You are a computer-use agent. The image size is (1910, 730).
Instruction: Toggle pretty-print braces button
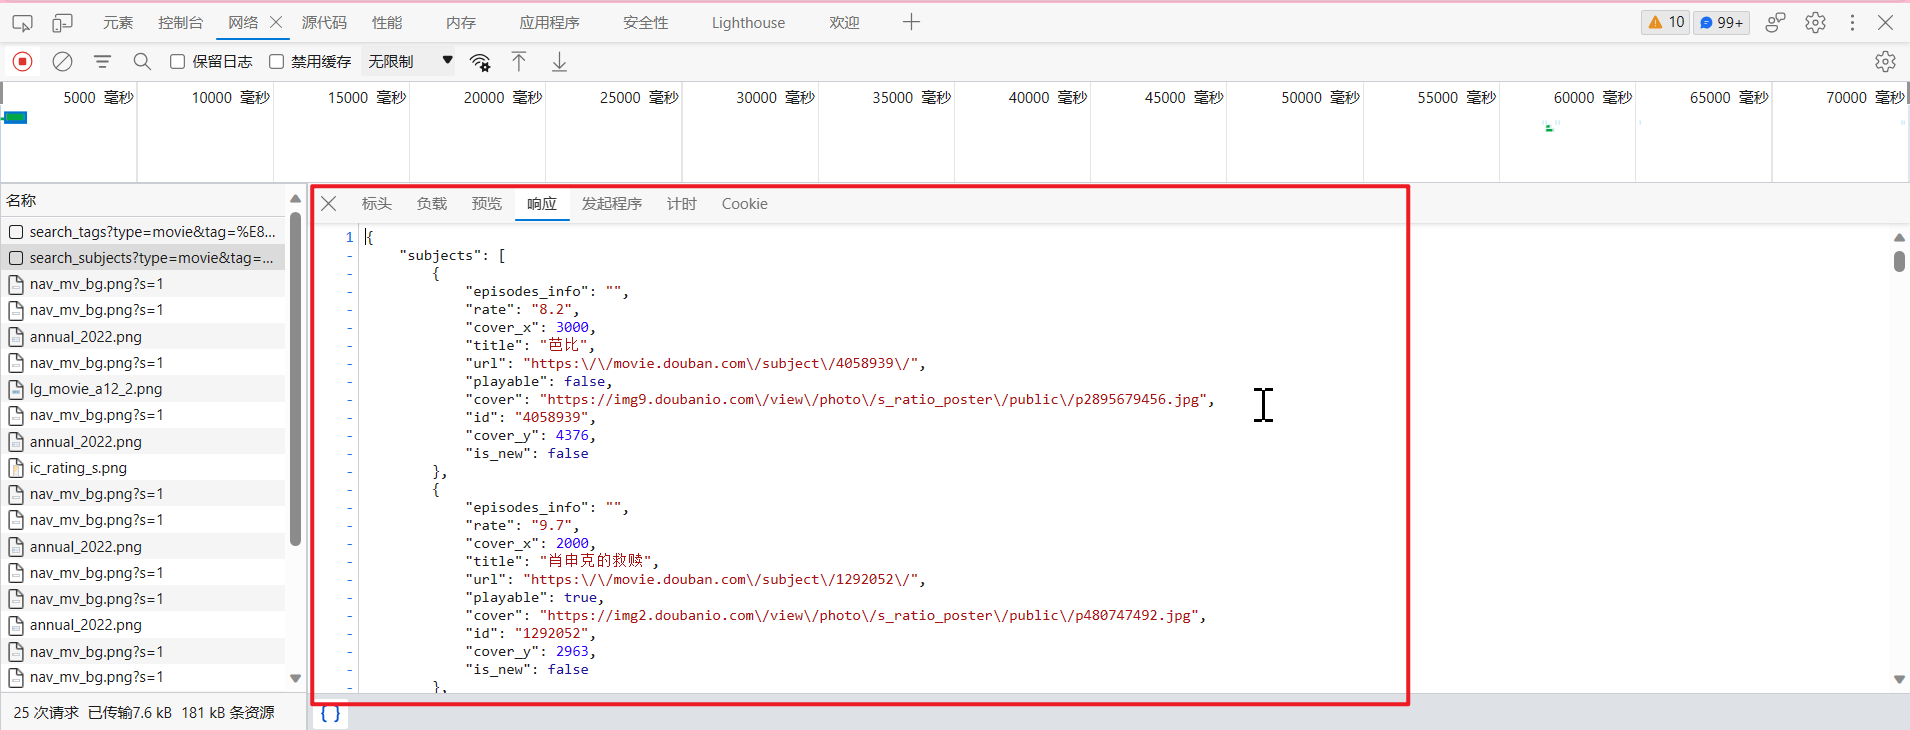point(330,714)
